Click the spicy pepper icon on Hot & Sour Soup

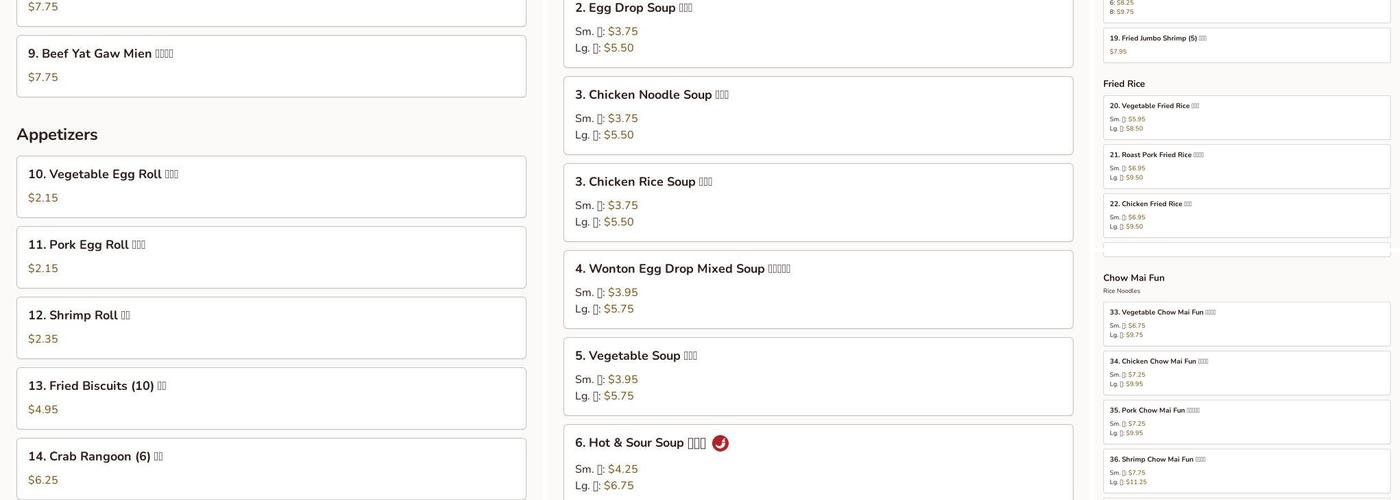720,443
